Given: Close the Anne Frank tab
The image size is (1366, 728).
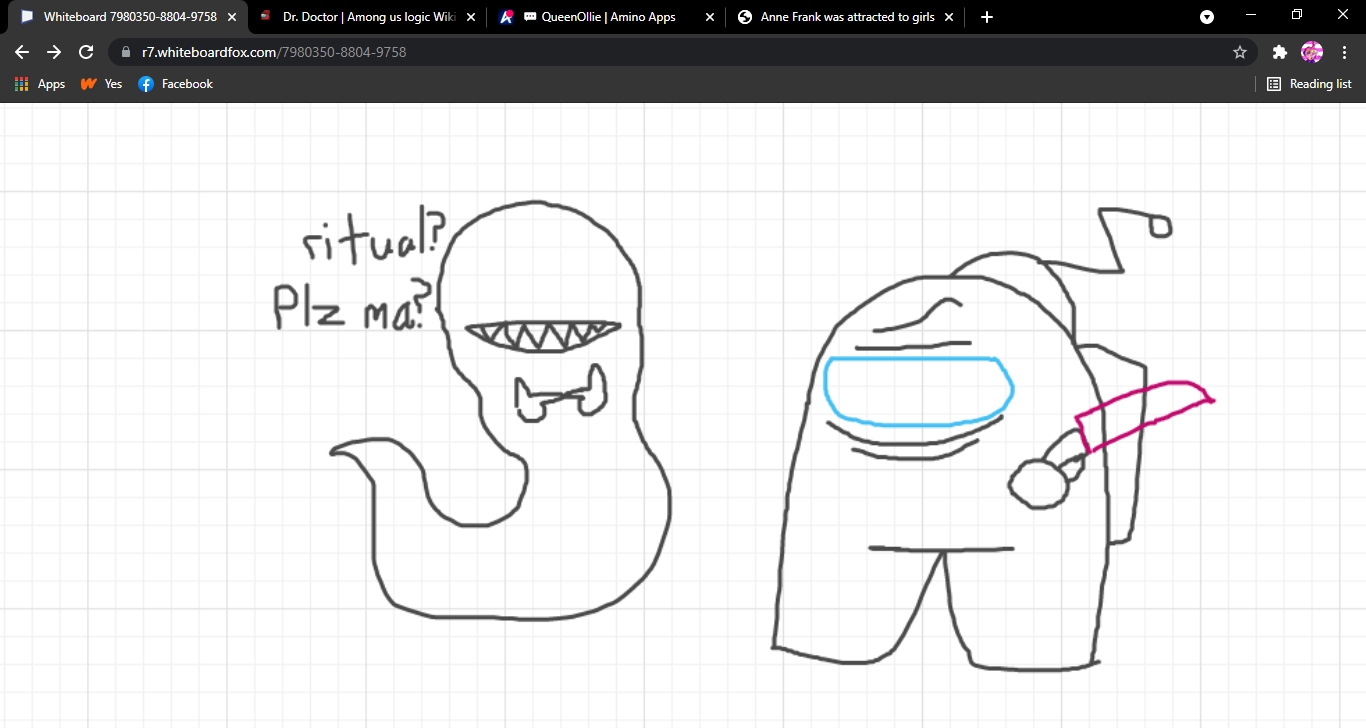Looking at the screenshot, I should click(948, 17).
